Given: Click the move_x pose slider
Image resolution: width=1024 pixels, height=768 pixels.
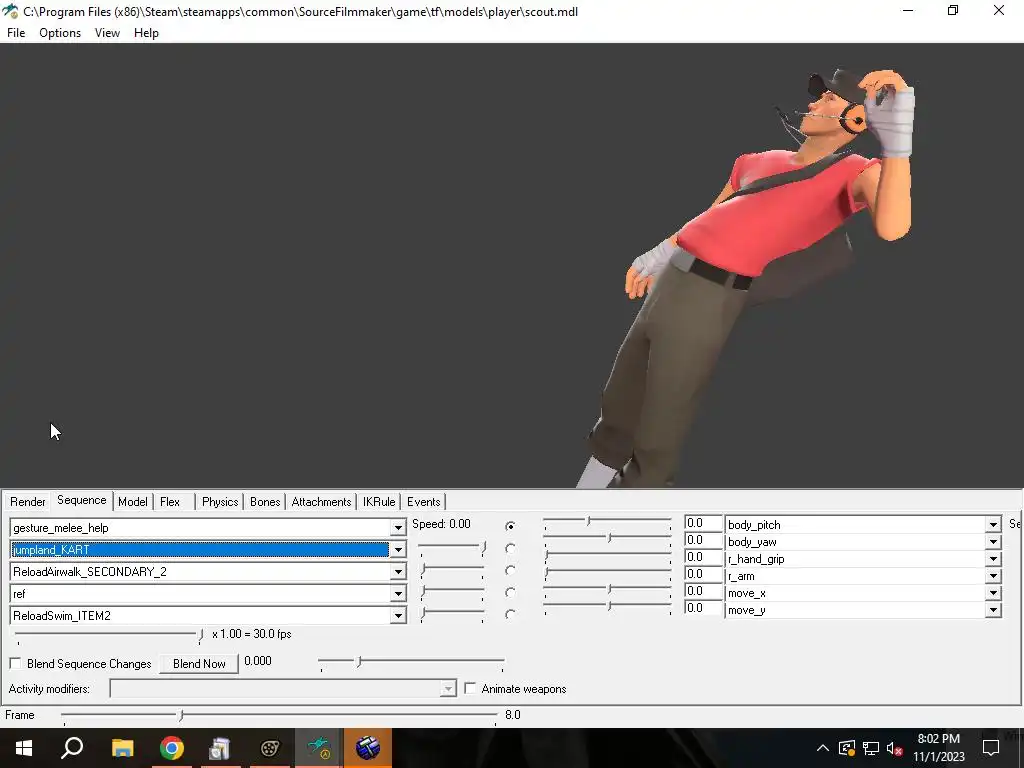Looking at the screenshot, I should (x=607, y=590).
